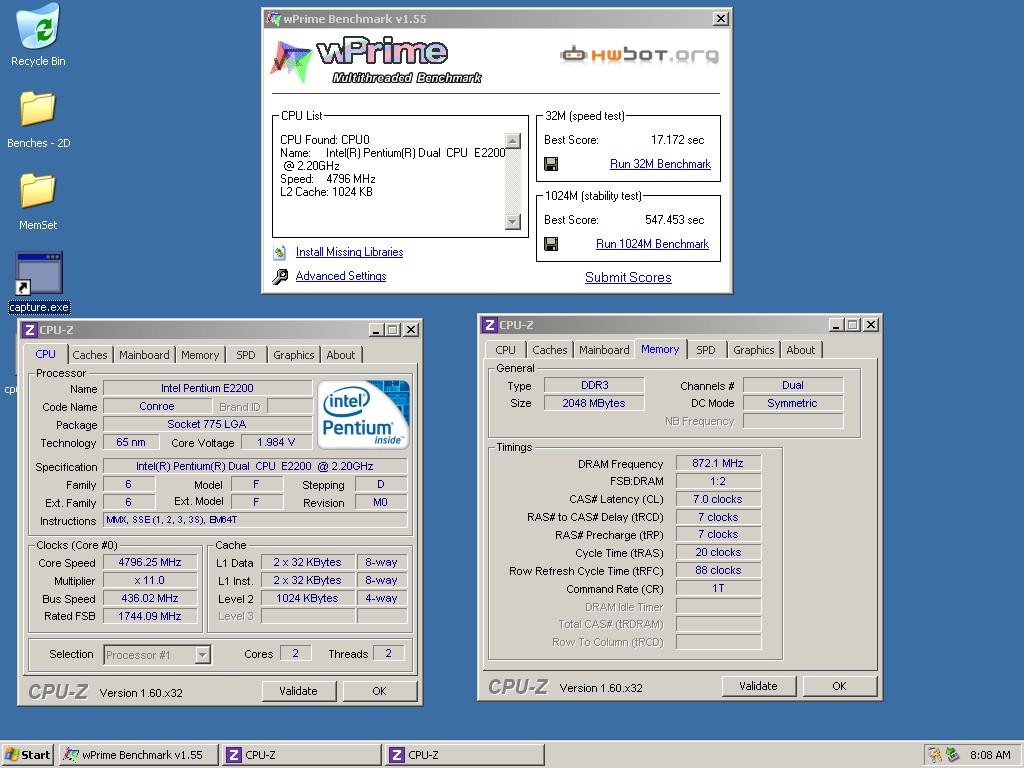Click the wPrime logo graphic
This screenshot has width=1024, height=768.
coord(376,61)
